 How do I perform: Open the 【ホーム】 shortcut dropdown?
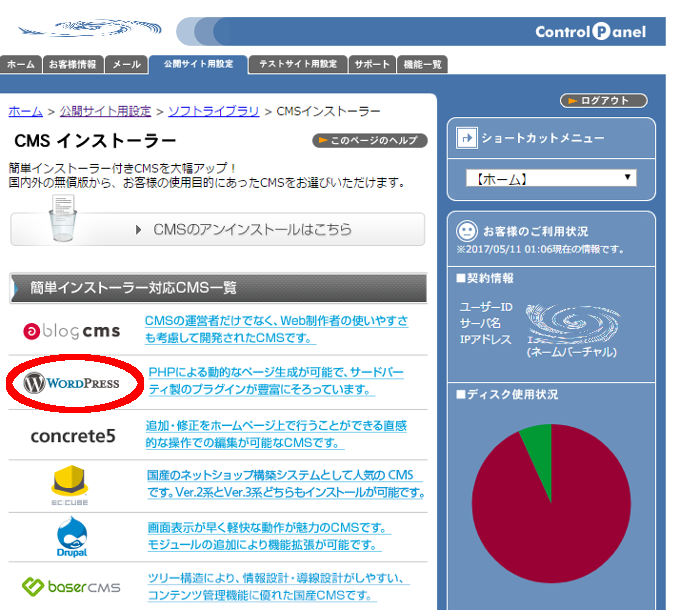tap(551, 178)
